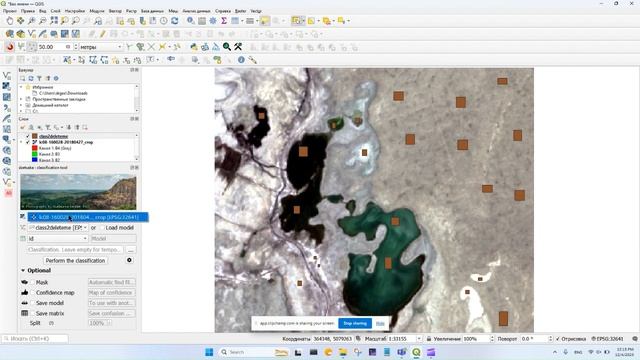Open the scale dropdown in the status bar

click(419, 339)
